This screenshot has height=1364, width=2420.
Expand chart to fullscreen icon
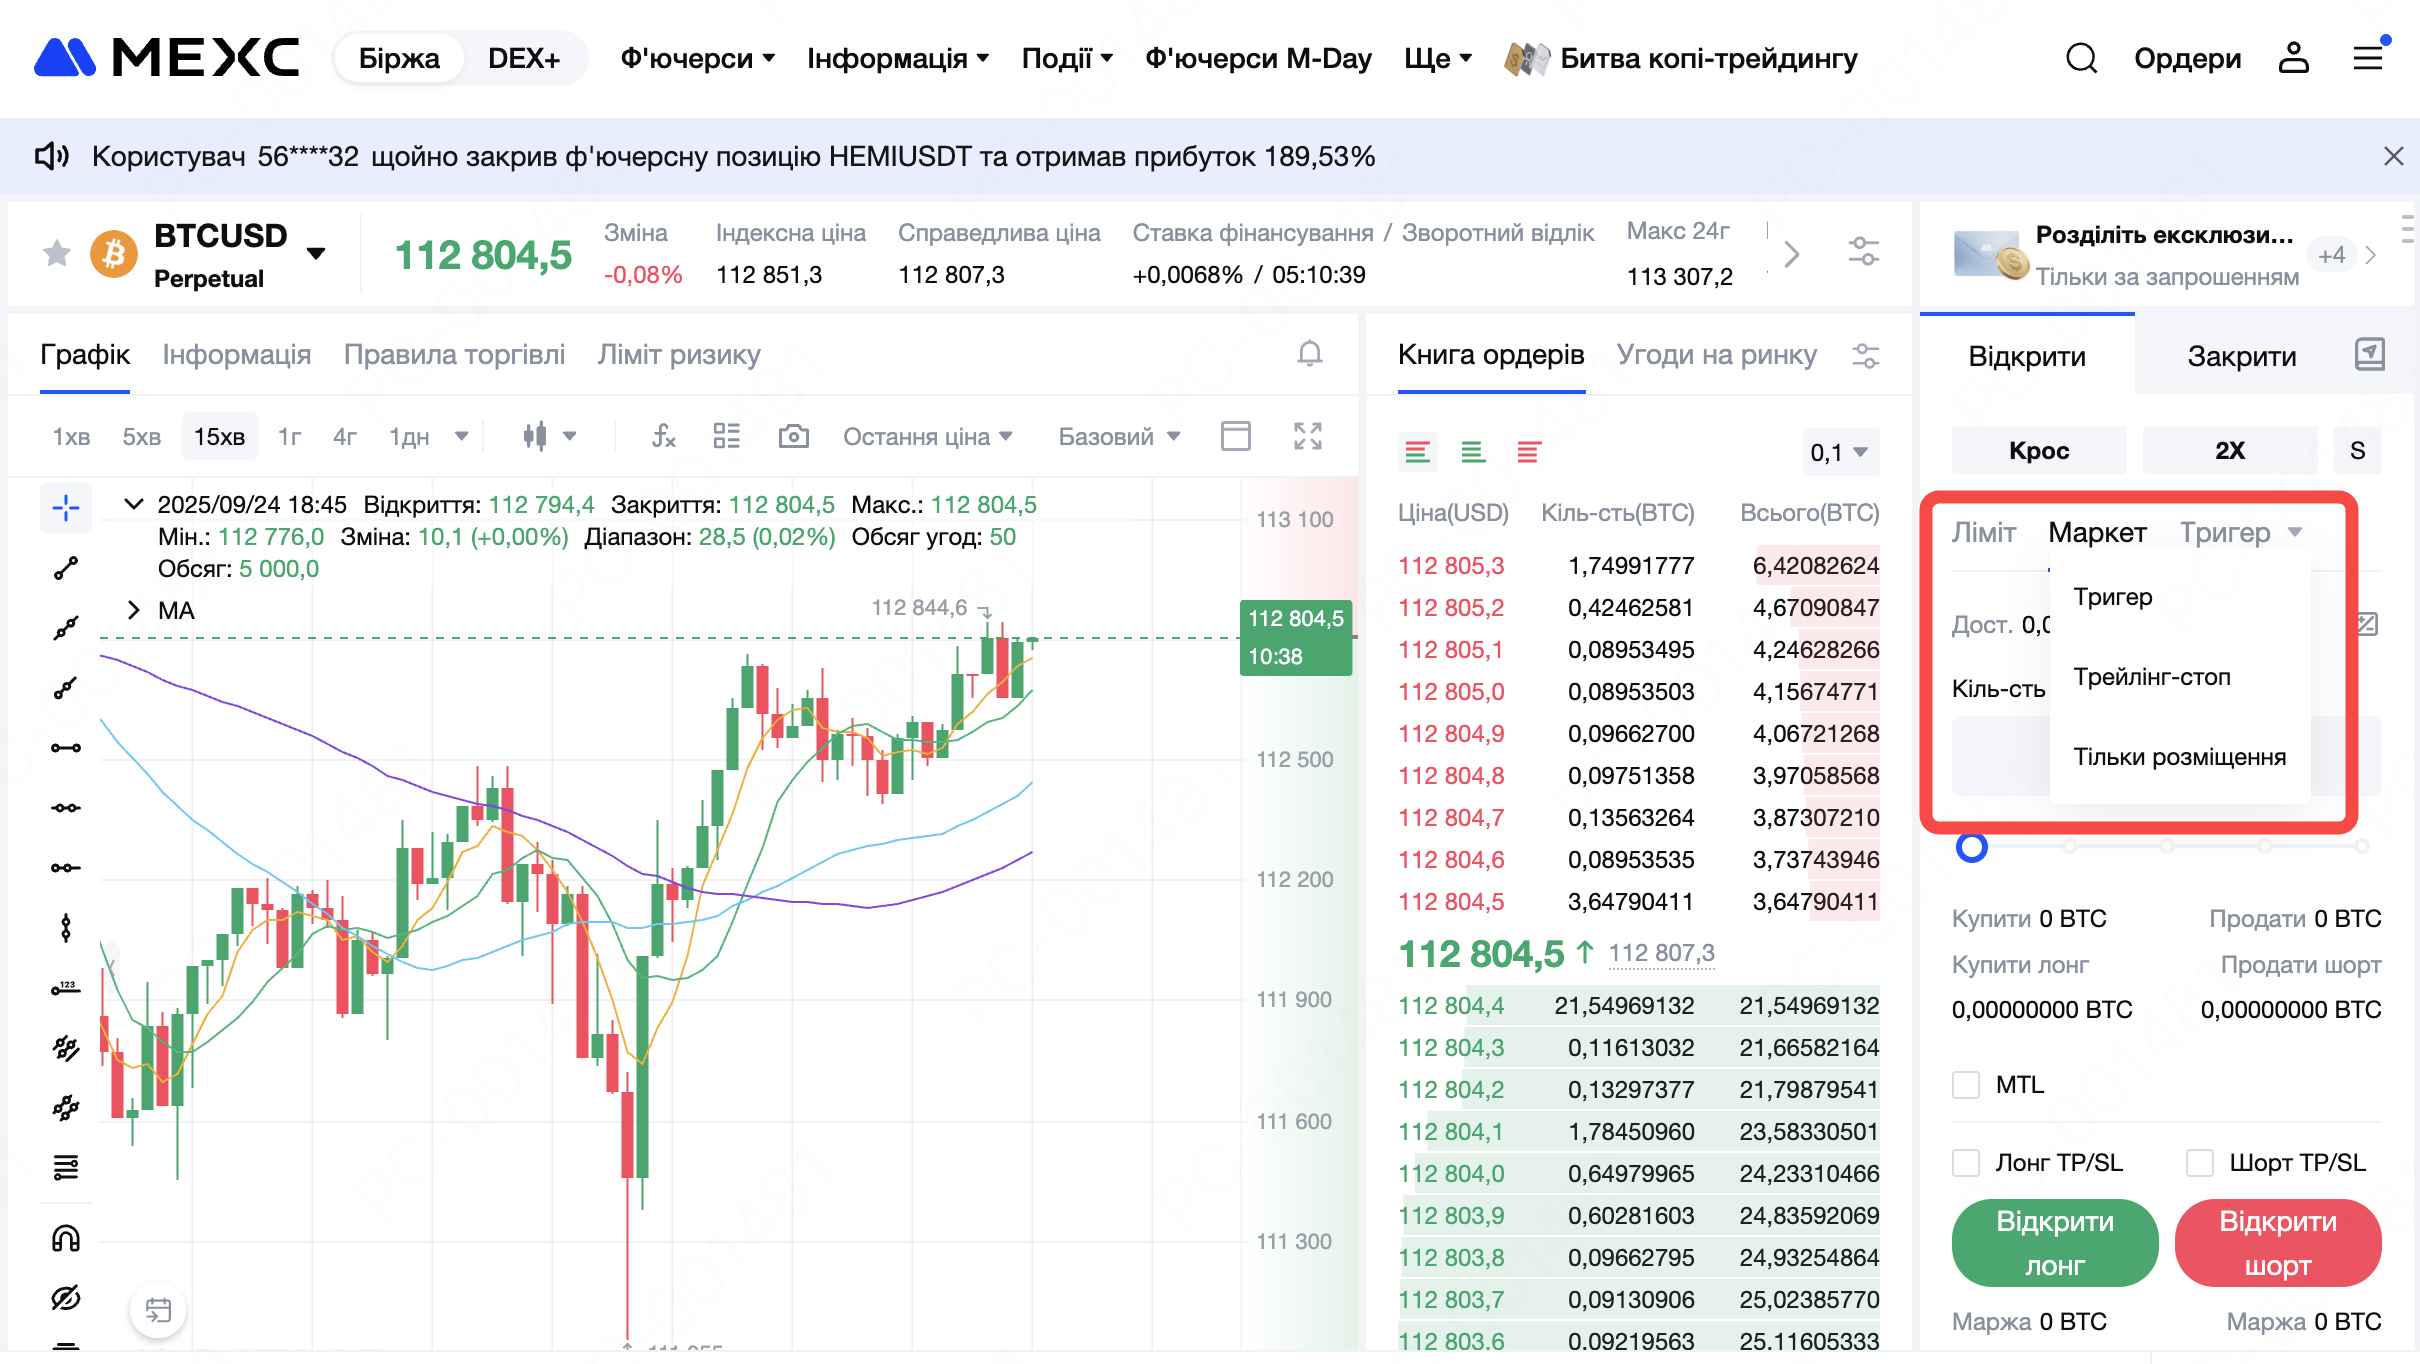tap(1307, 436)
